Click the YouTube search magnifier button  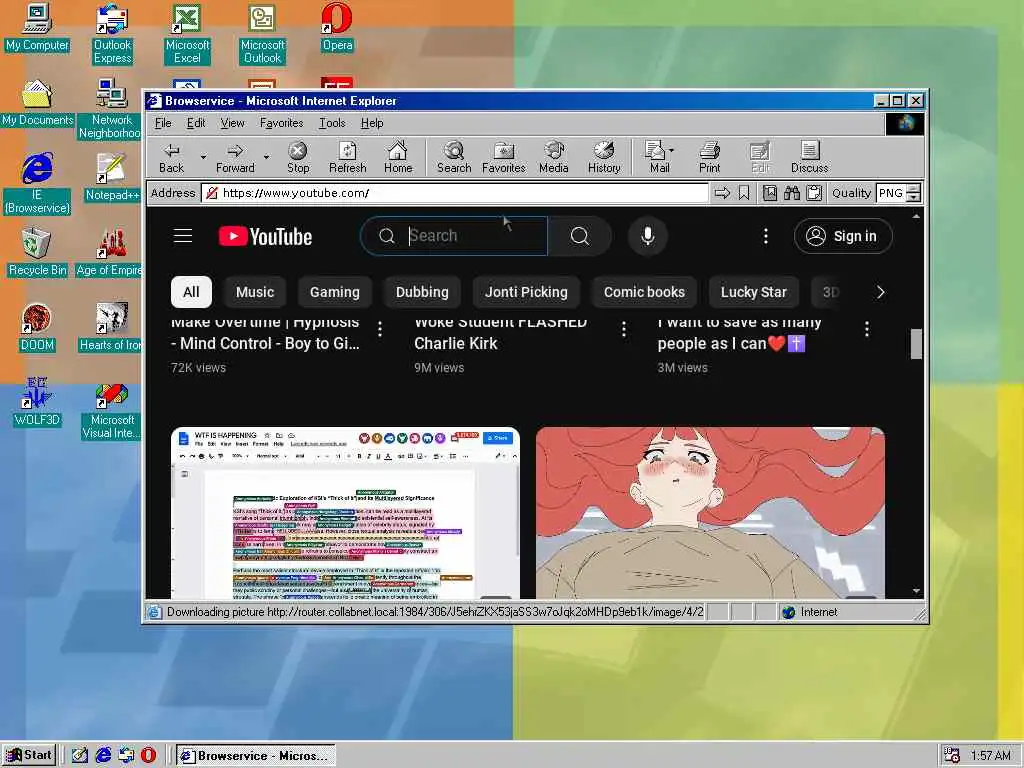coord(579,236)
